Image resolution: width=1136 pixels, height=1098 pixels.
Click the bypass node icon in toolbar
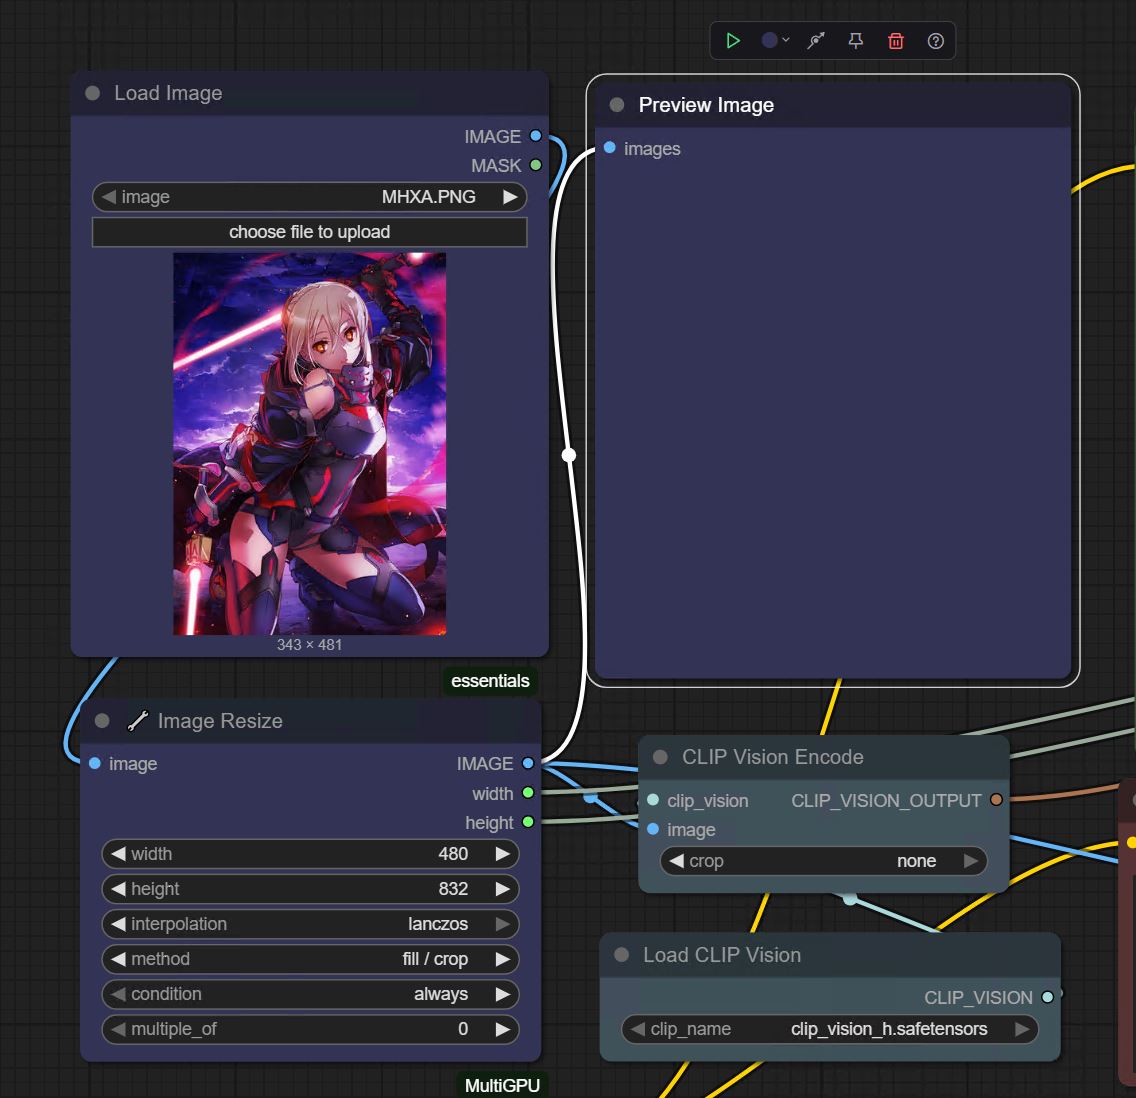coord(816,41)
